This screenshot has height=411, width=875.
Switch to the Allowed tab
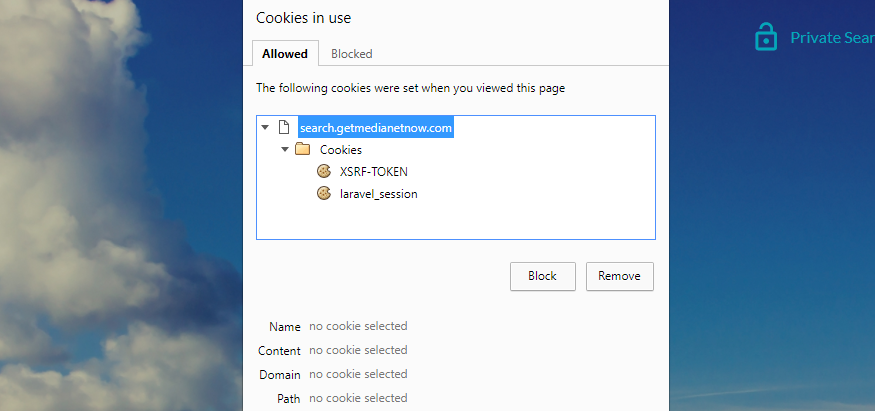(285, 54)
